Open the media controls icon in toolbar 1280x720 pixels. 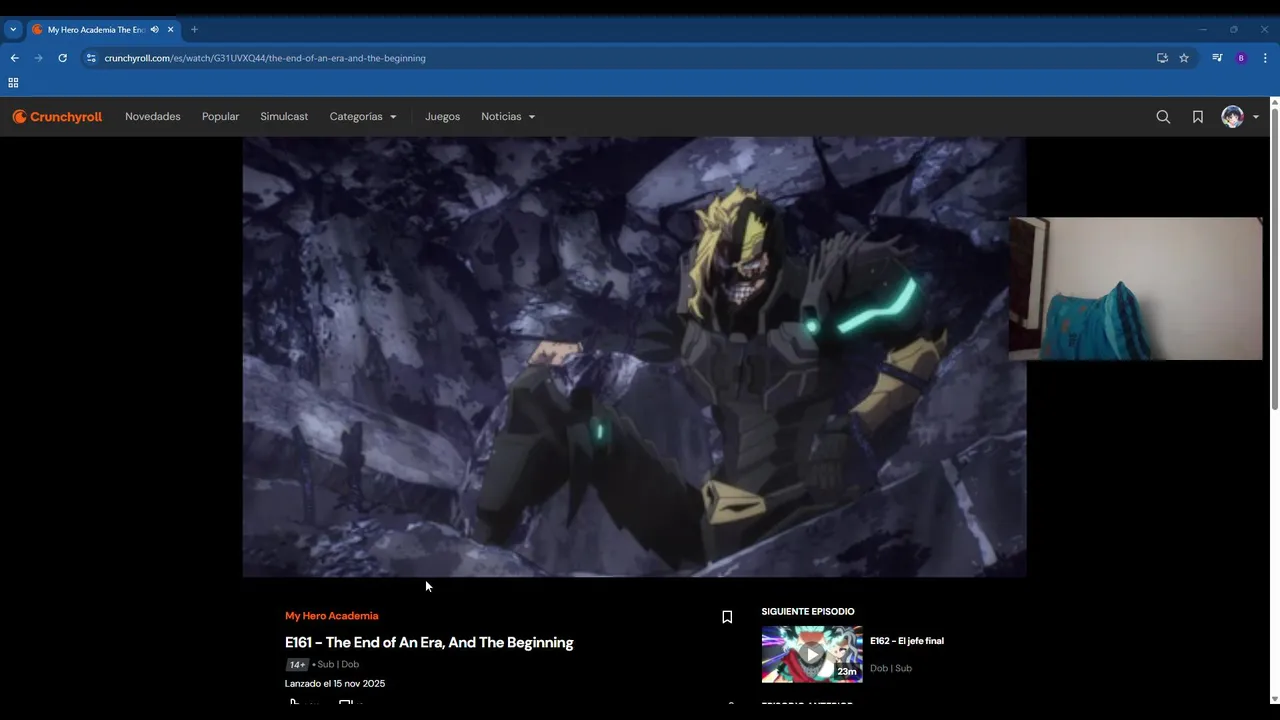[1217, 58]
